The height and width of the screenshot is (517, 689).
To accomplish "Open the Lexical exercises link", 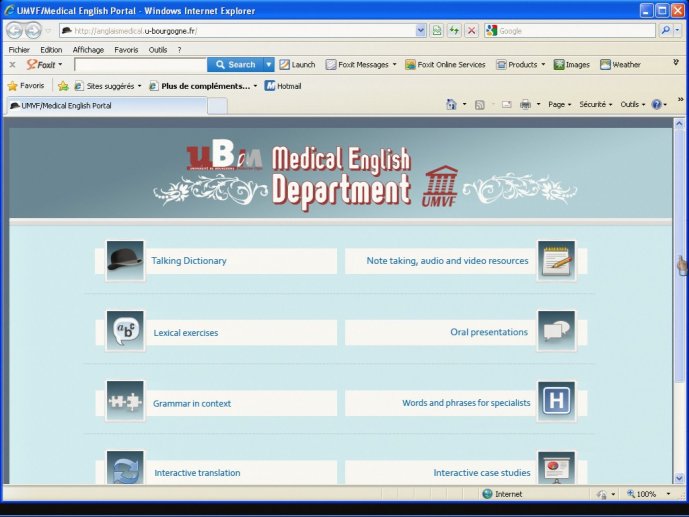I will (x=186, y=333).
